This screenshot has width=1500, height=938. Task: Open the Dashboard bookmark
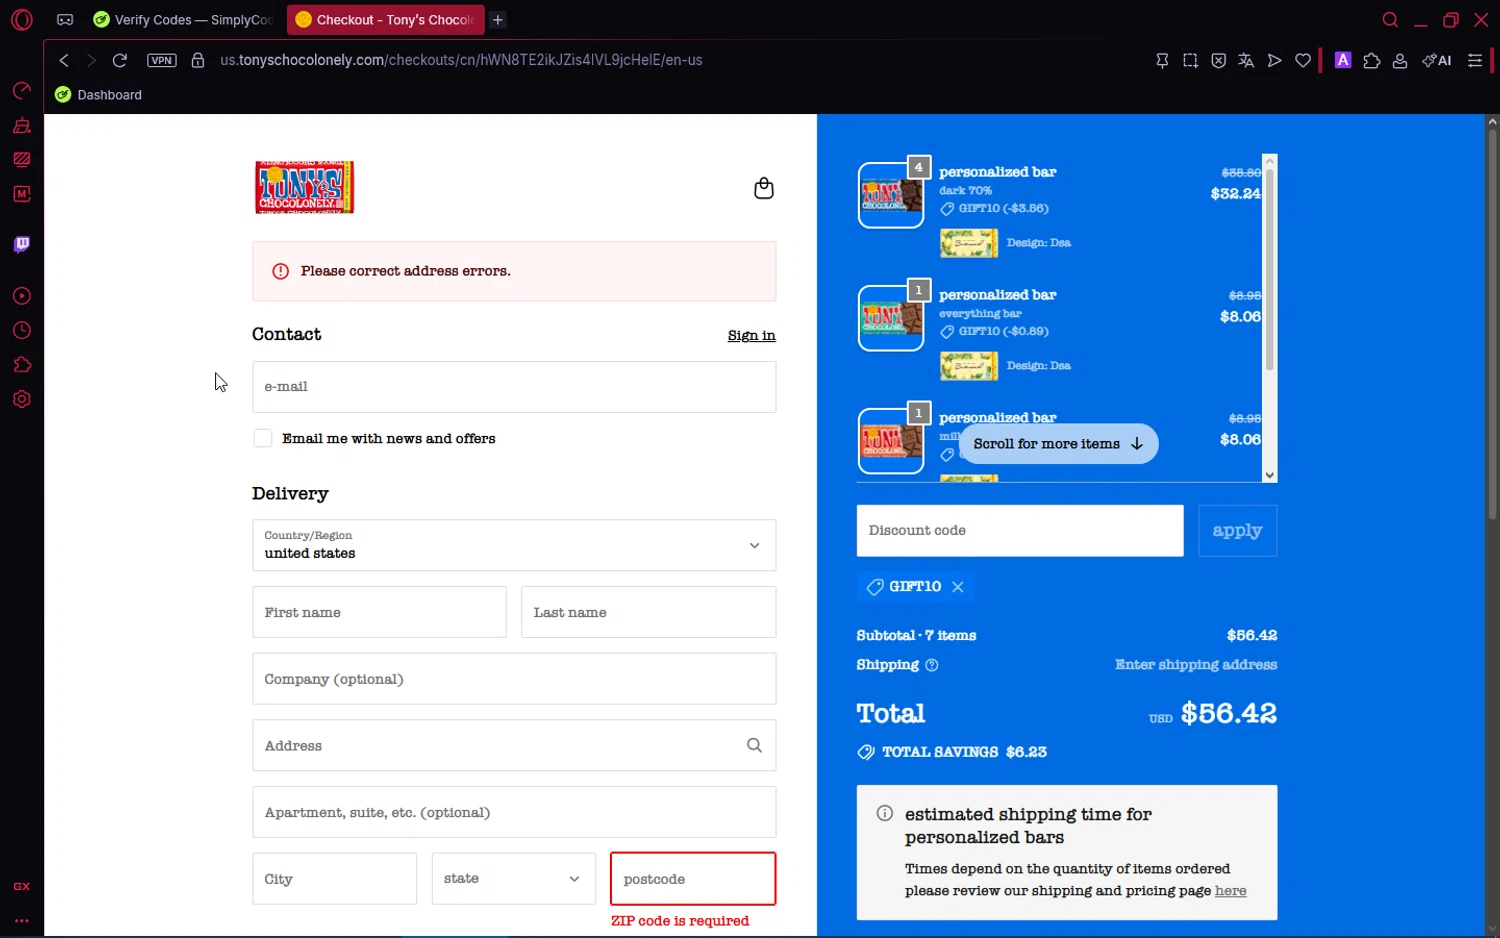[98, 95]
